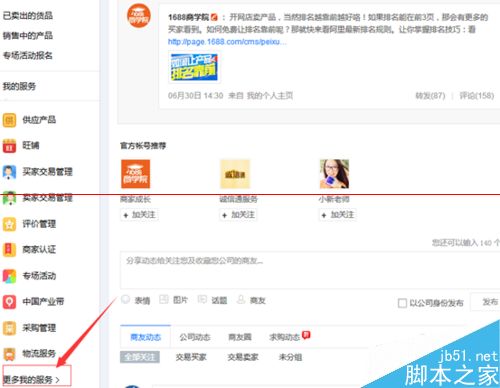Open 已卖出的货品 in the sidebar
The width and height of the screenshot is (500, 388).
tap(28, 15)
